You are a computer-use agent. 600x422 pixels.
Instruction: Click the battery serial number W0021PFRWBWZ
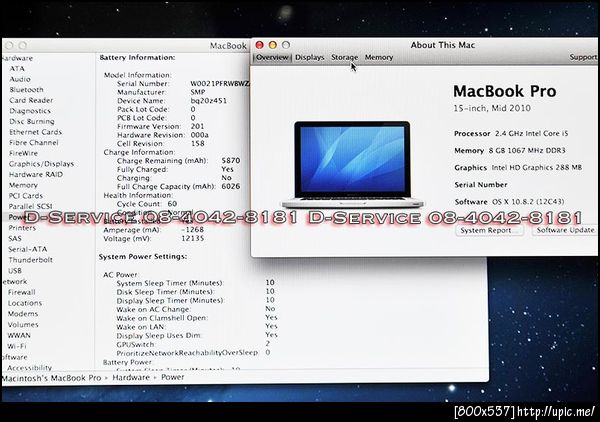tap(220, 84)
